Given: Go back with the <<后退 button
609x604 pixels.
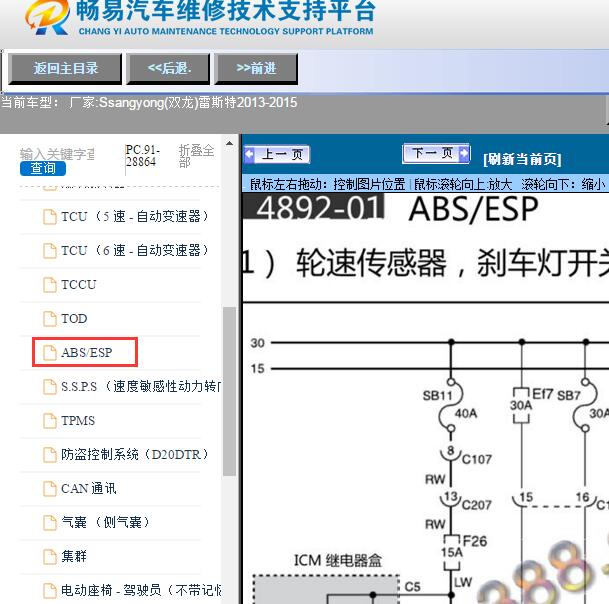Looking at the screenshot, I should 168,69.
